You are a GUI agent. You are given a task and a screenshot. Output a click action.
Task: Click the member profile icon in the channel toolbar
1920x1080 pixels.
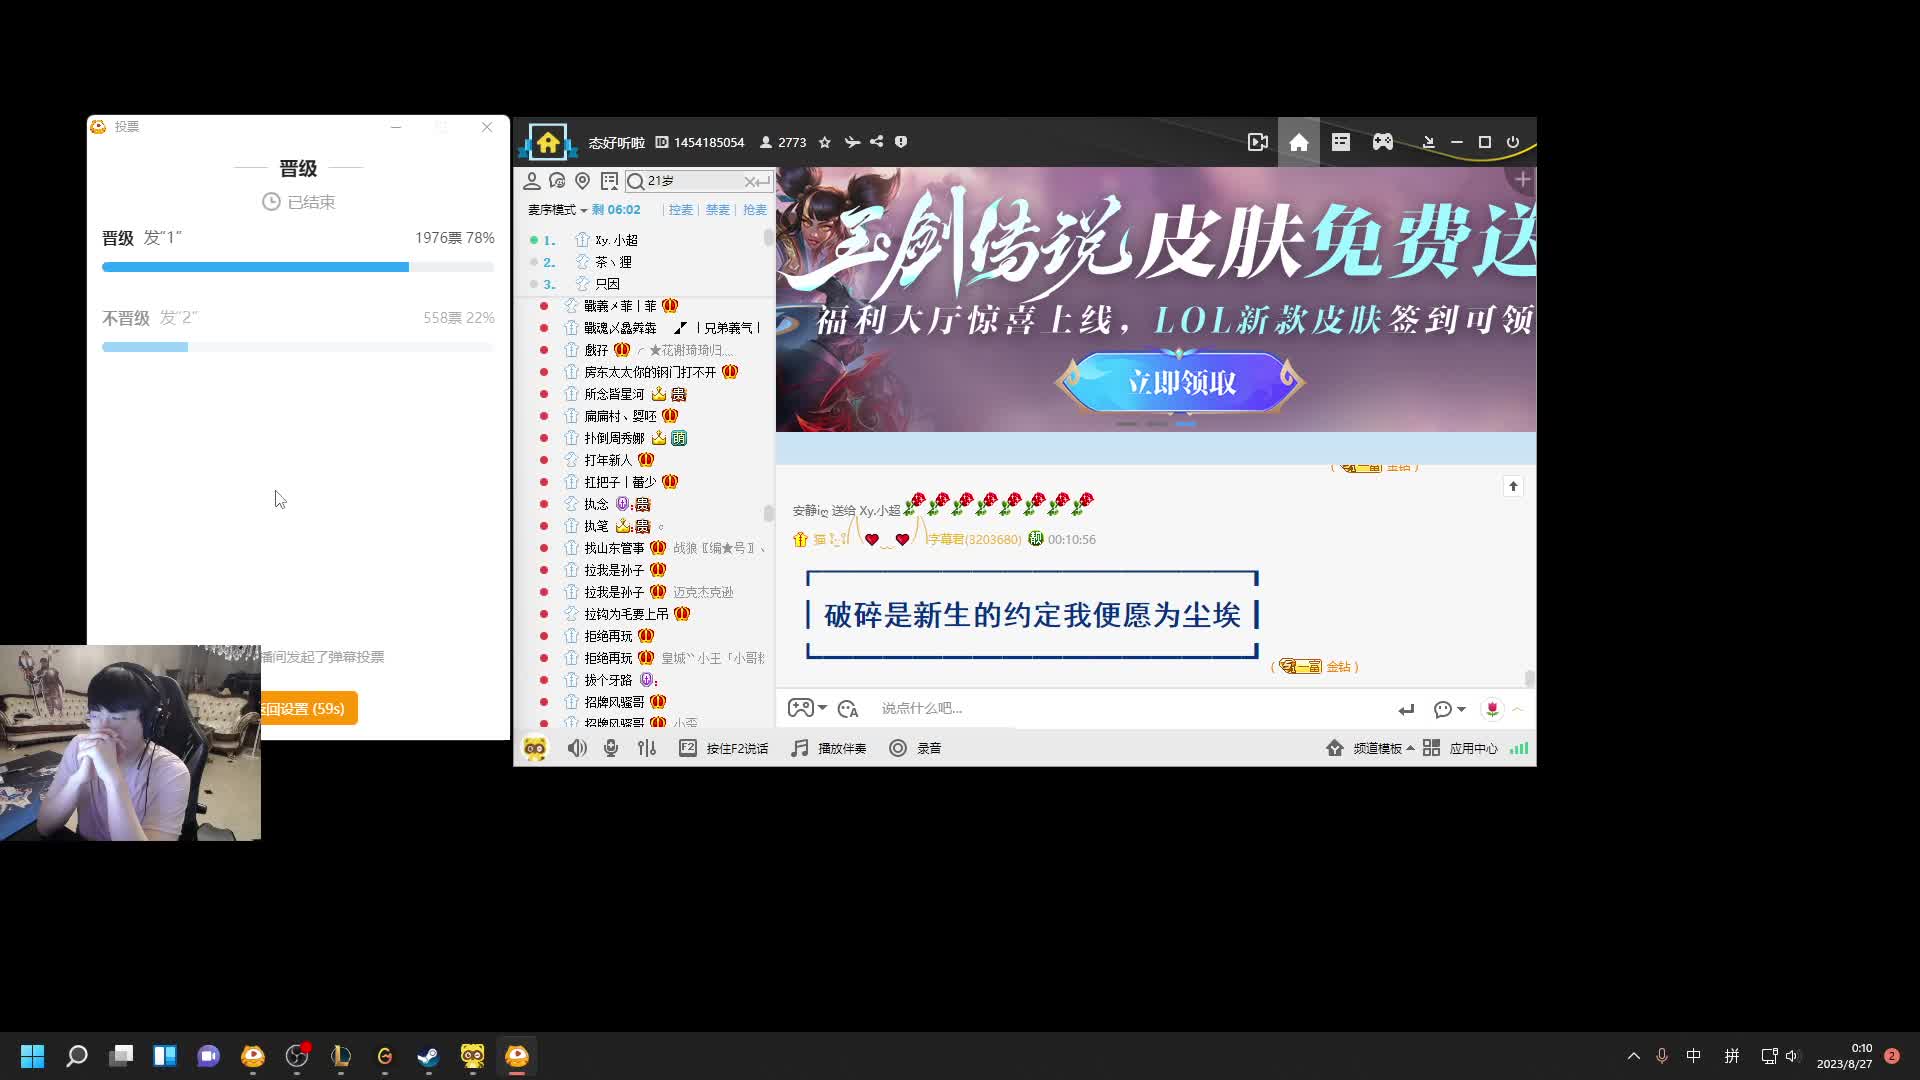click(x=532, y=181)
